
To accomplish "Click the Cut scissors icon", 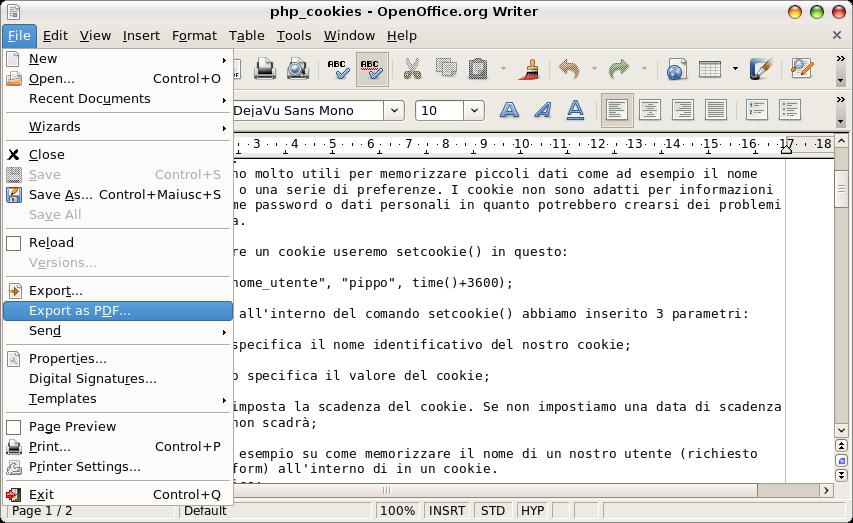I will tap(412, 69).
